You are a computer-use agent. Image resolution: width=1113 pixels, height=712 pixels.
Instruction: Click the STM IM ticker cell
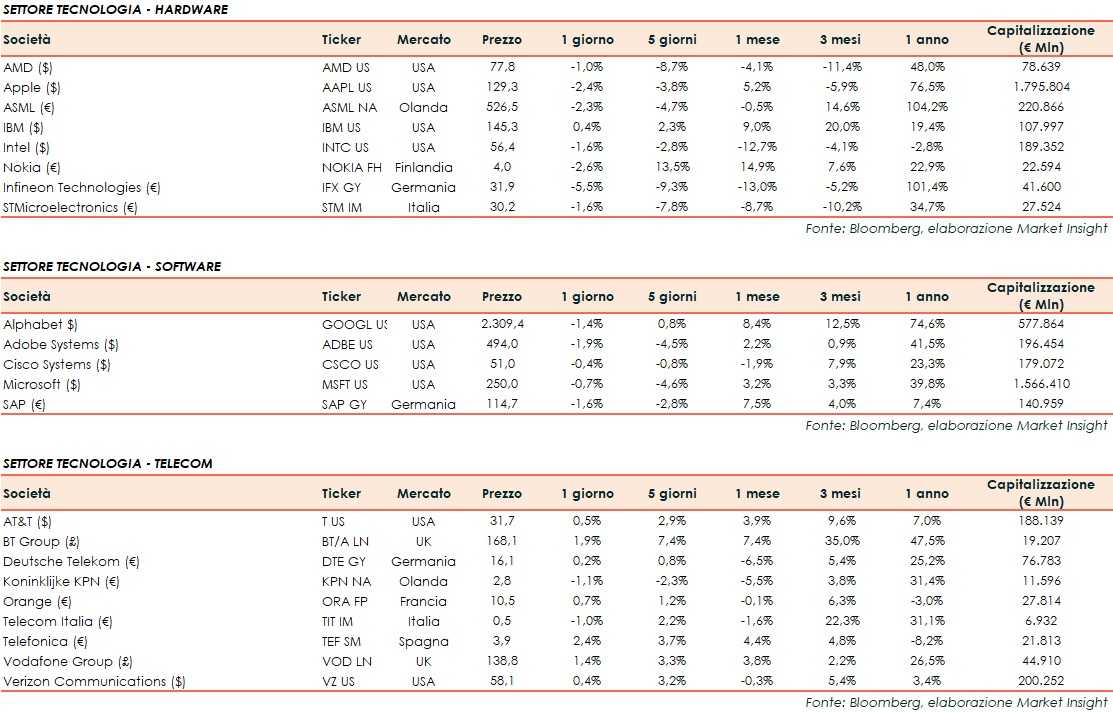pos(341,207)
